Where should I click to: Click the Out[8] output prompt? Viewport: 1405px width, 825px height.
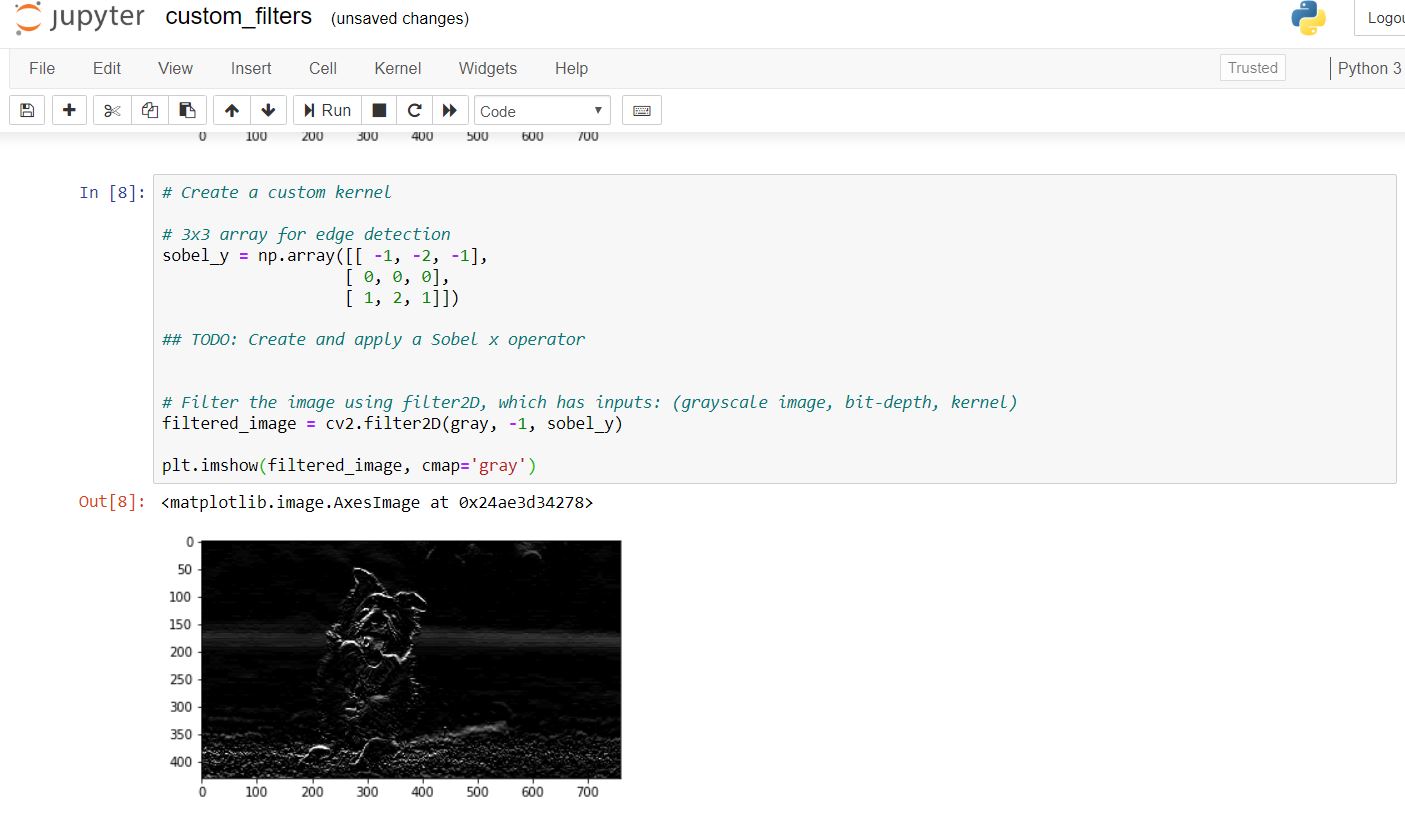click(112, 502)
